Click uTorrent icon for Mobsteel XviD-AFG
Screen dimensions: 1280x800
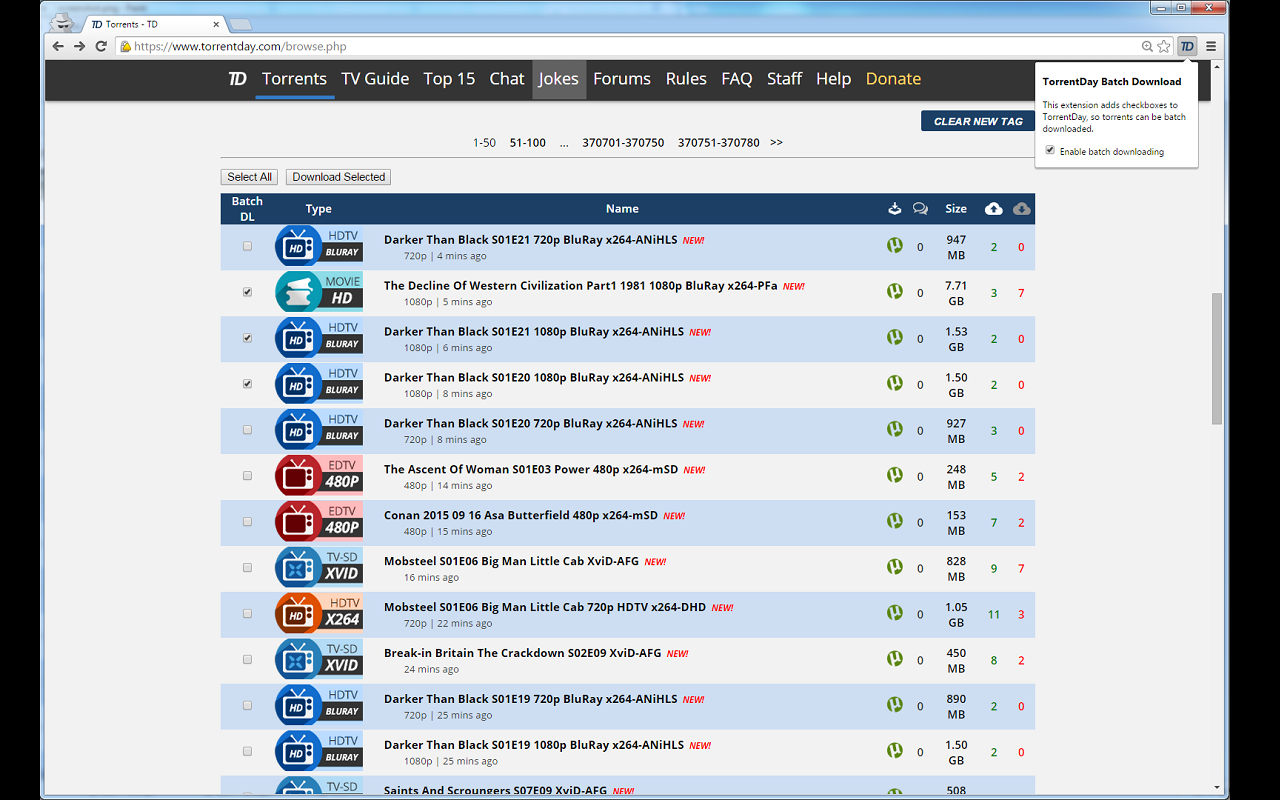tap(895, 567)
